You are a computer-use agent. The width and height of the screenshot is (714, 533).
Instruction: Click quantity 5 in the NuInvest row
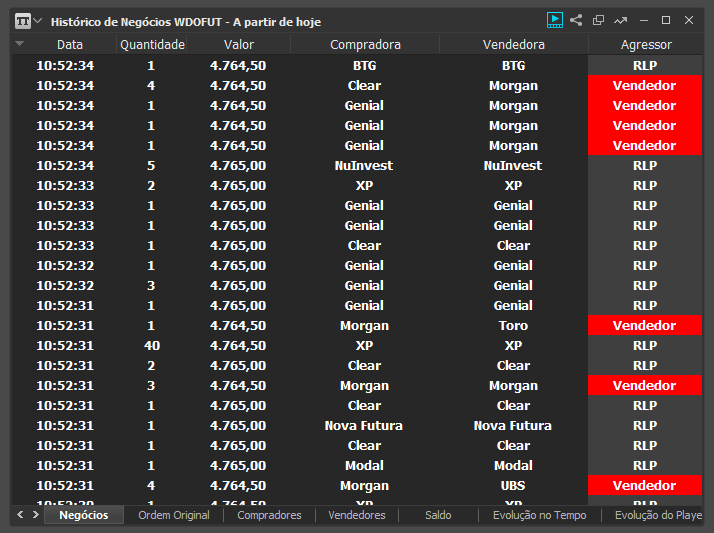pos(151,166)
